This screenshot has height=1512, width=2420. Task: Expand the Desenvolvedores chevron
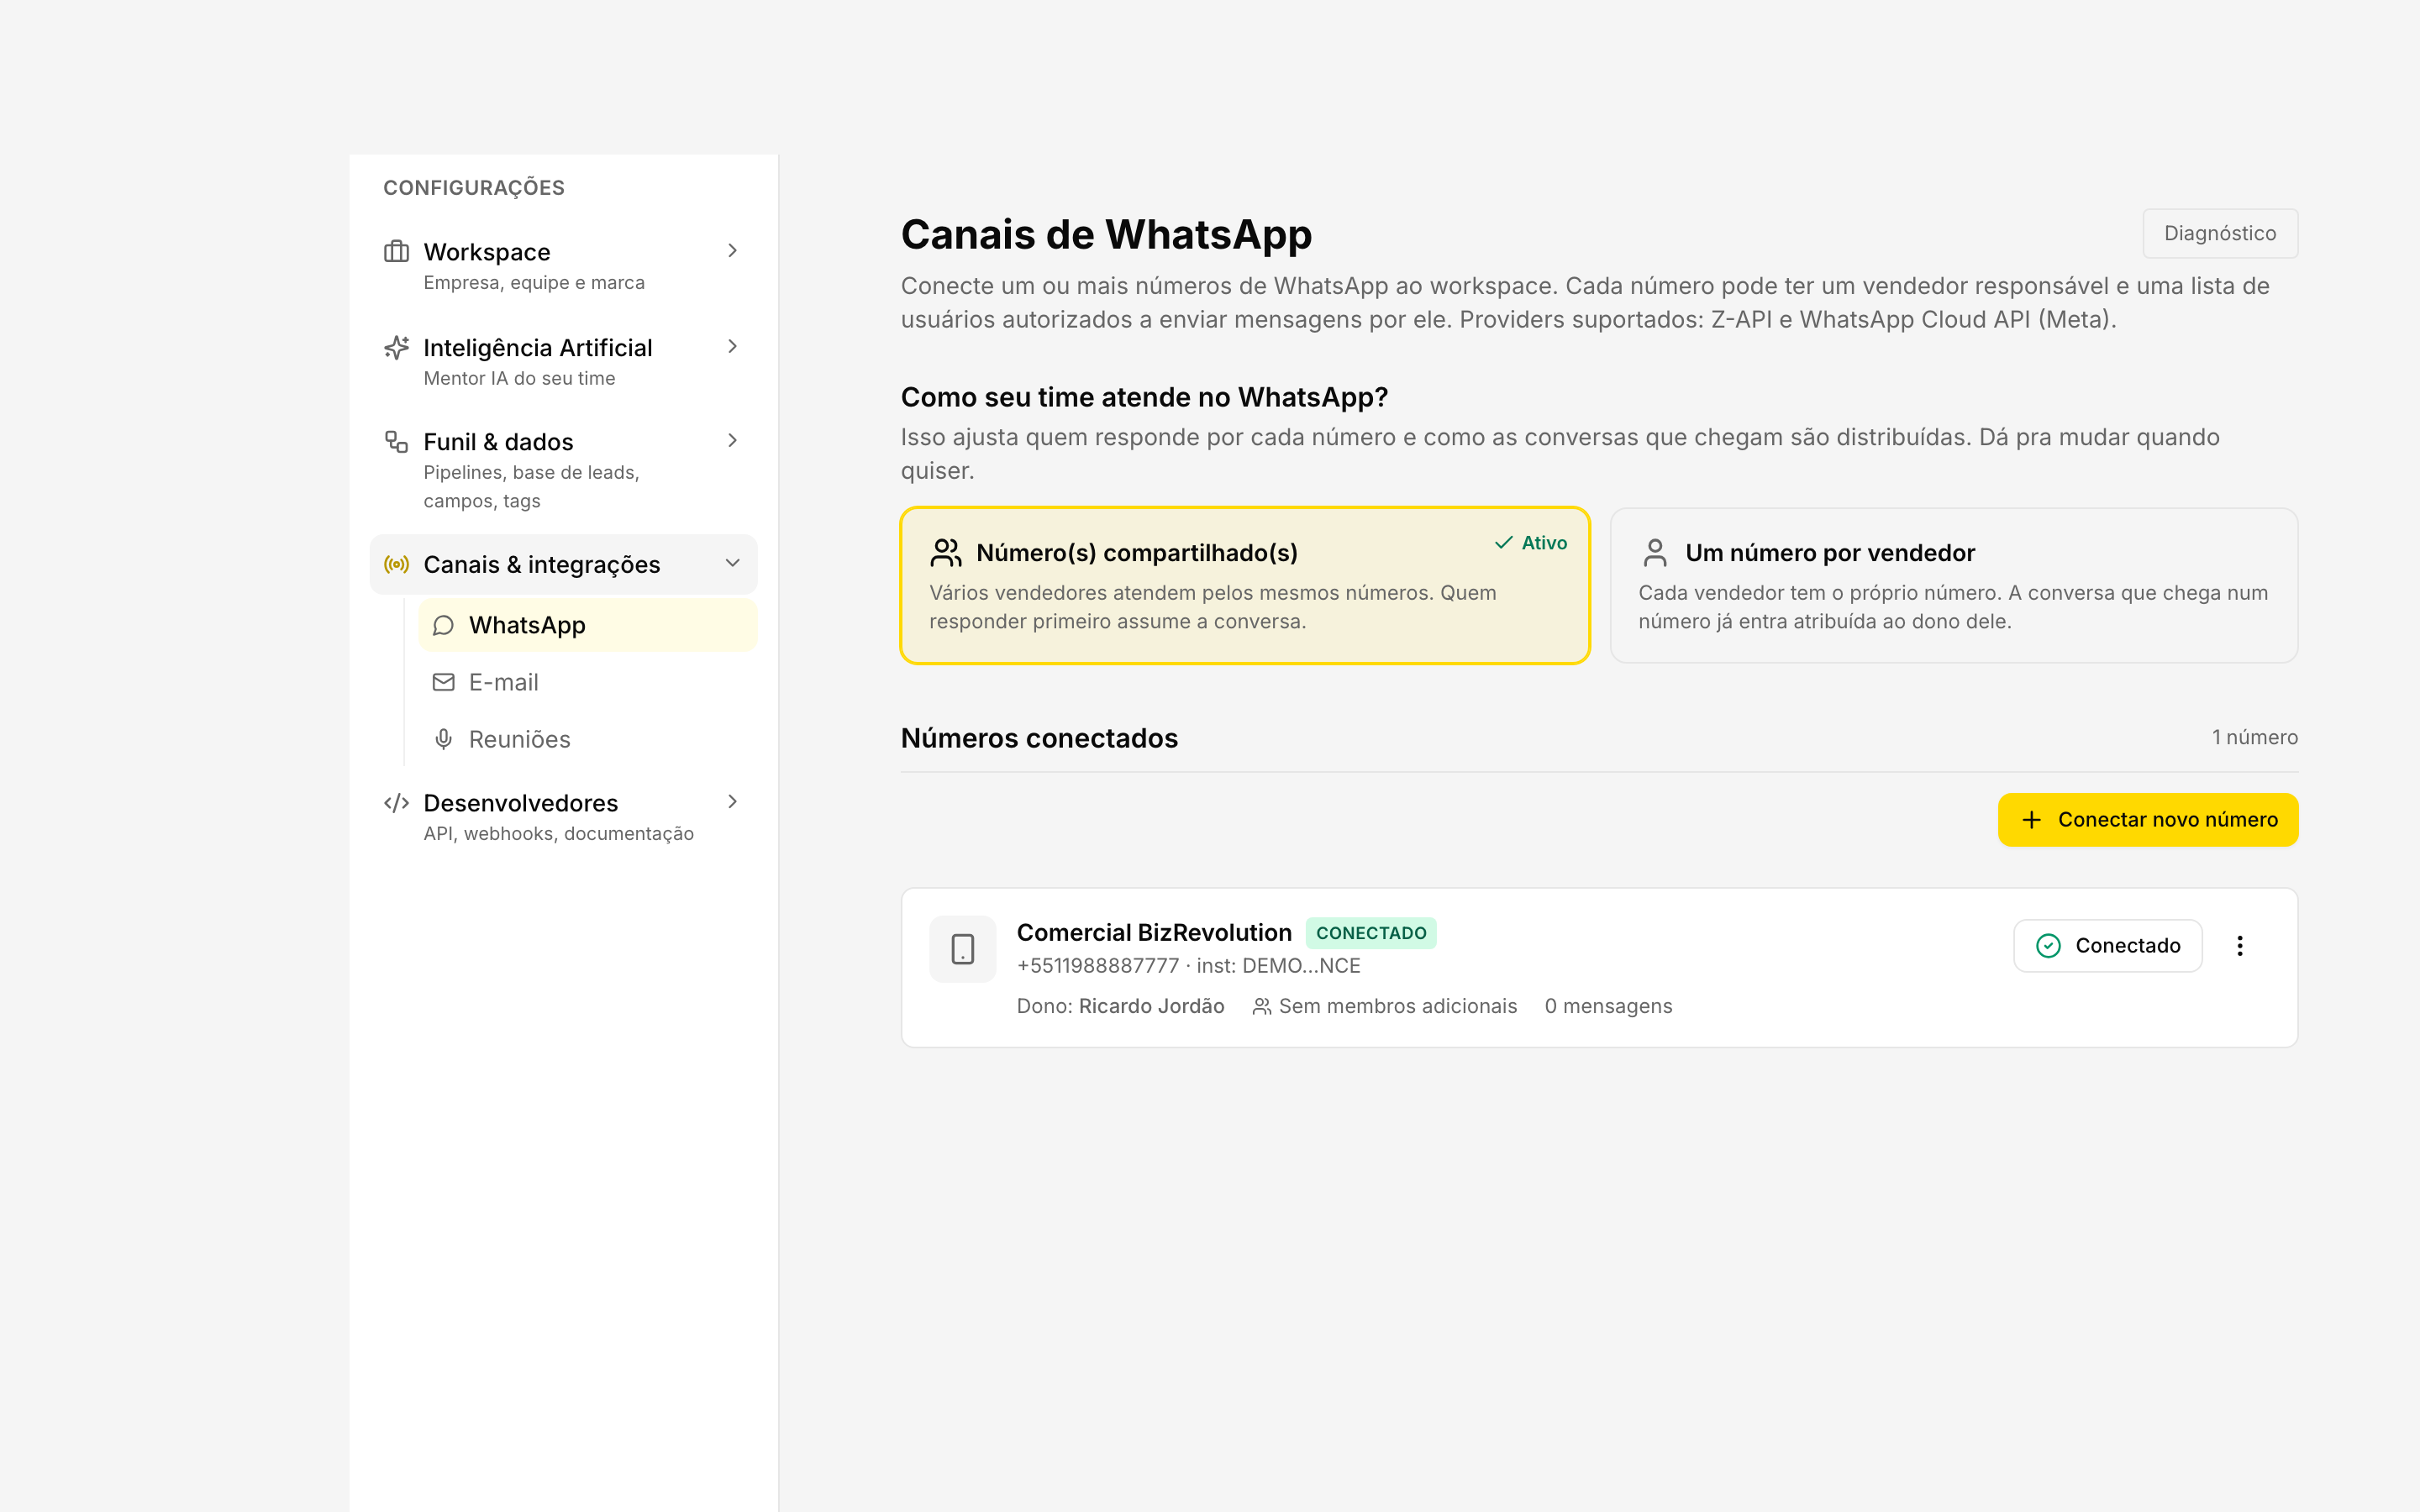732,802
